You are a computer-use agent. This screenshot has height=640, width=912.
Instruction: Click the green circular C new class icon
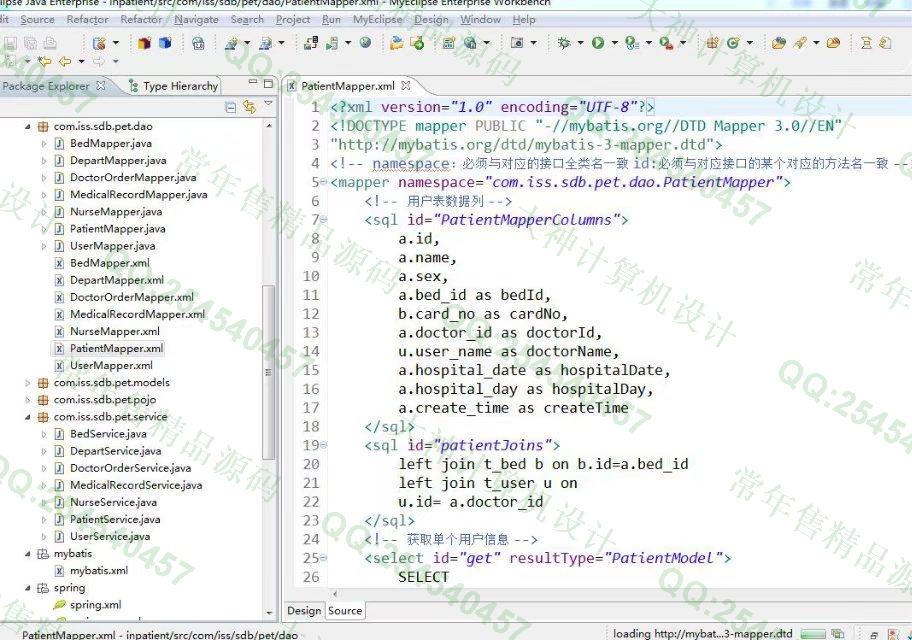(733, 42)
